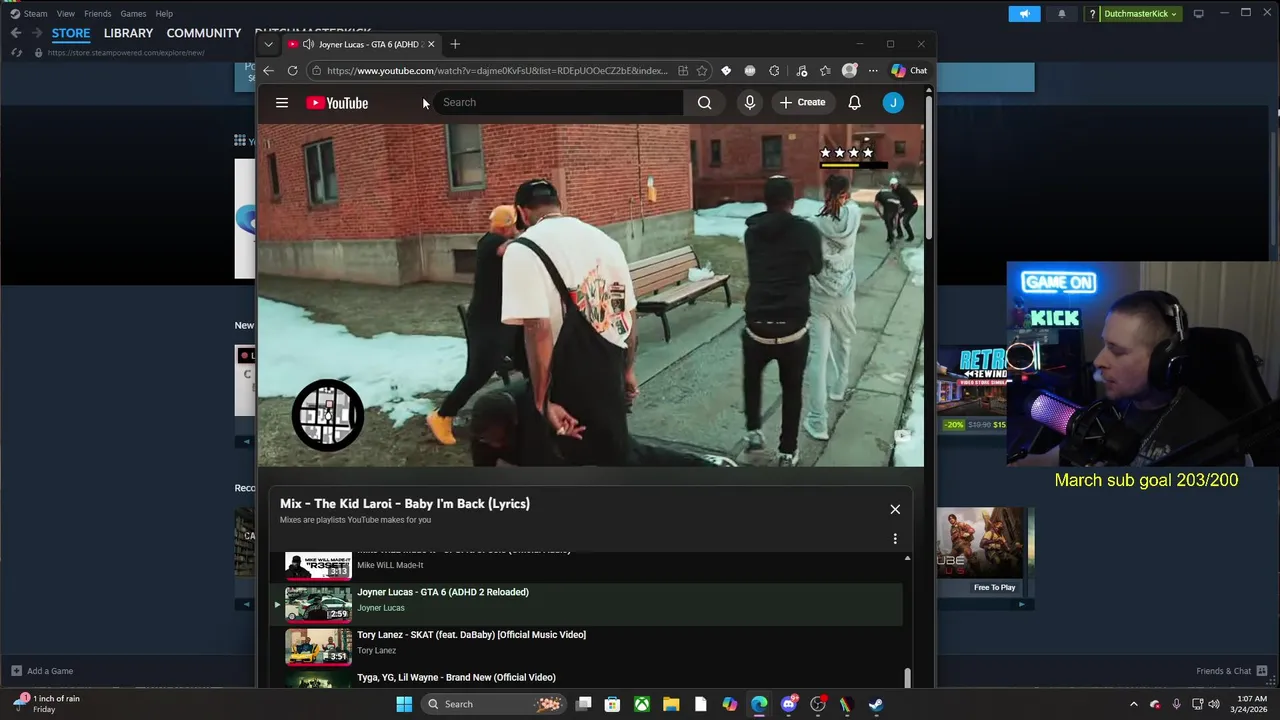The height and width of the screenshot is (720, 1280).
Task: Open Steam Friends & Chat
Action: [1233, 671]
